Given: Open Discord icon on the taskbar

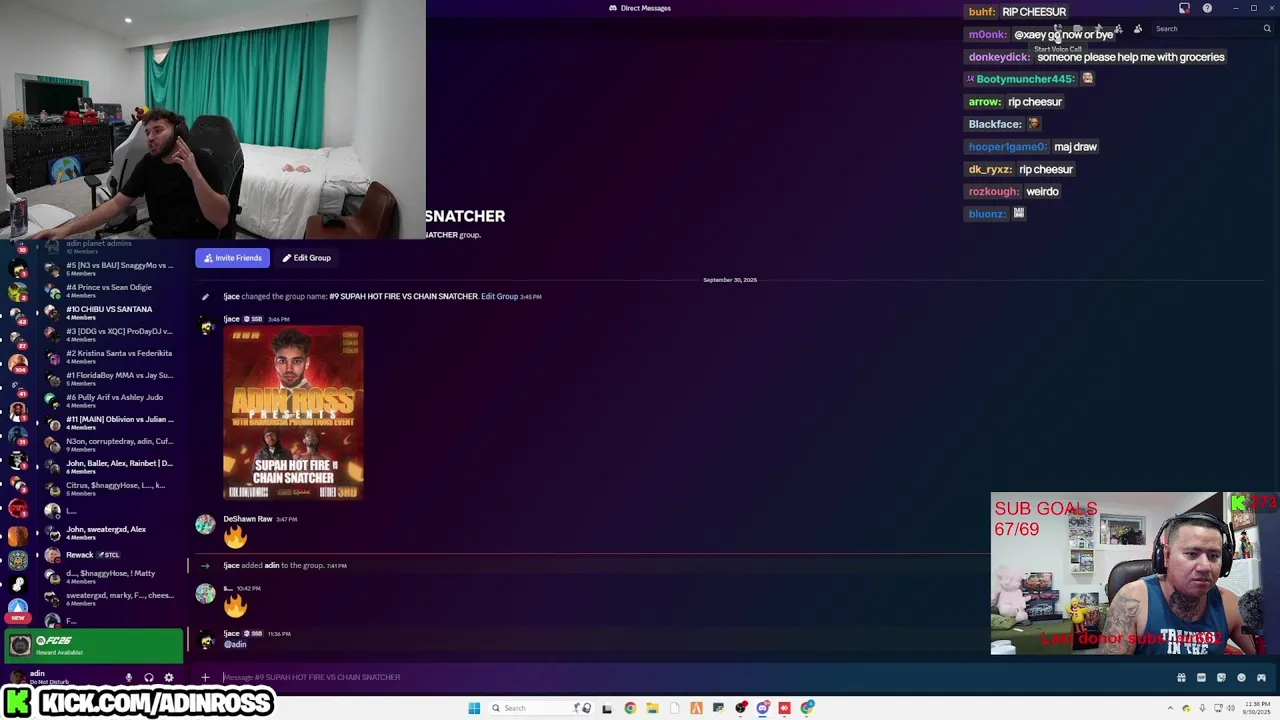Looking at the screenshot, I should coord(763,708).
